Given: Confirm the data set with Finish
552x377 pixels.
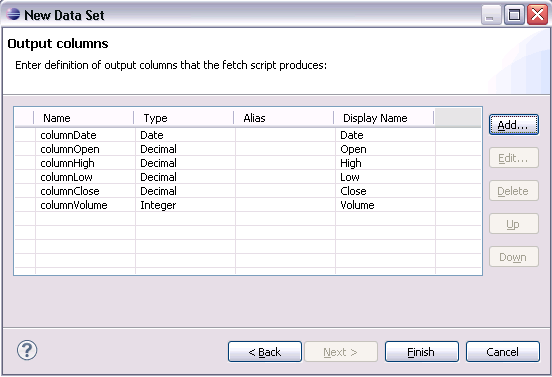Looking at the screenshot, I should tap(422, 352).
